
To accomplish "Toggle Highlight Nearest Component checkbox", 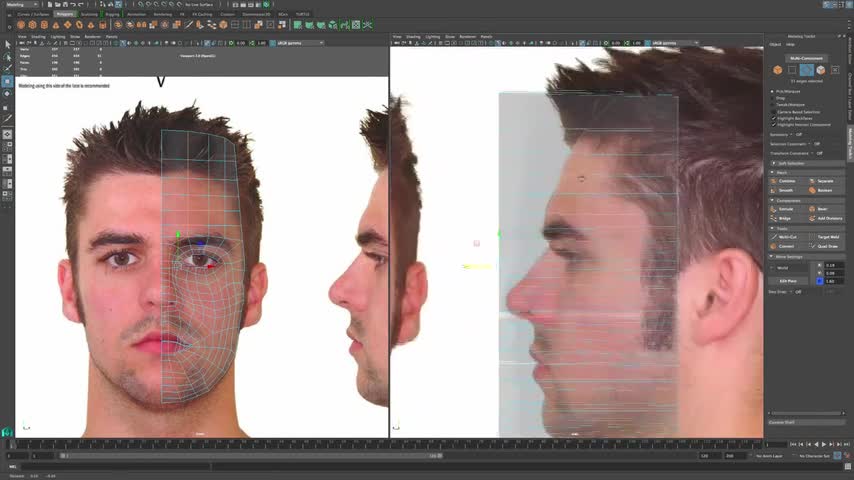I will (773, 125).
